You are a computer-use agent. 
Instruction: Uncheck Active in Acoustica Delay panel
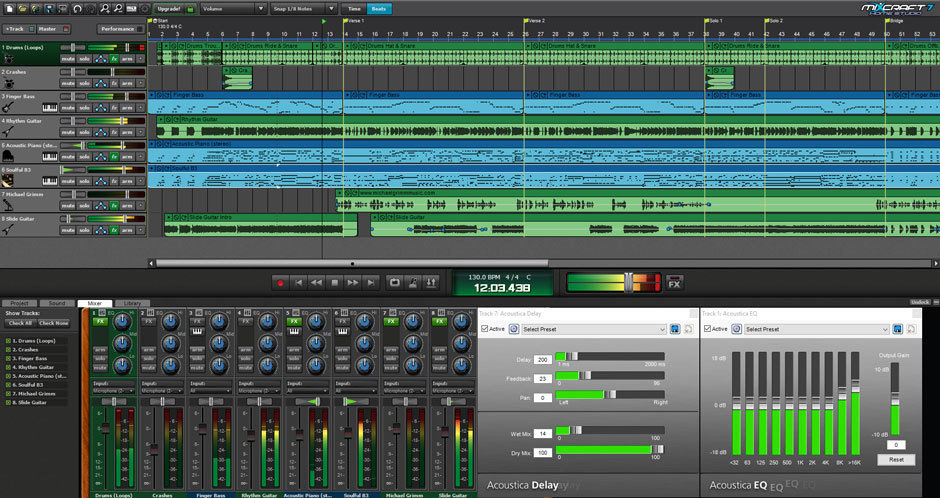[484, 329]
